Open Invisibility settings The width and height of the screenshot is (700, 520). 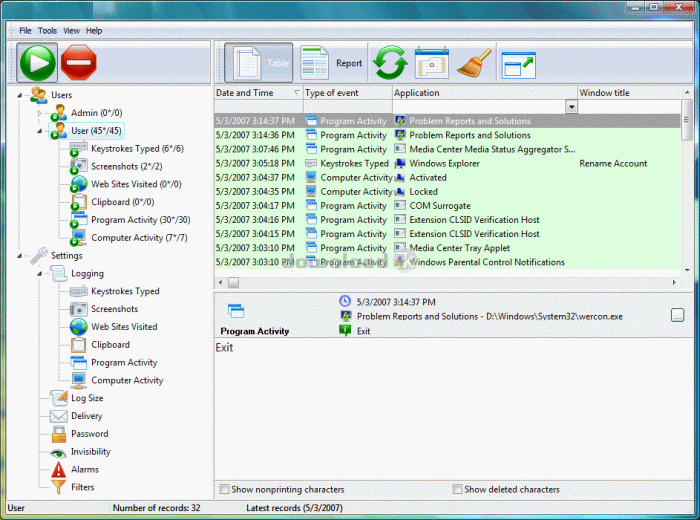coord(91,452)
